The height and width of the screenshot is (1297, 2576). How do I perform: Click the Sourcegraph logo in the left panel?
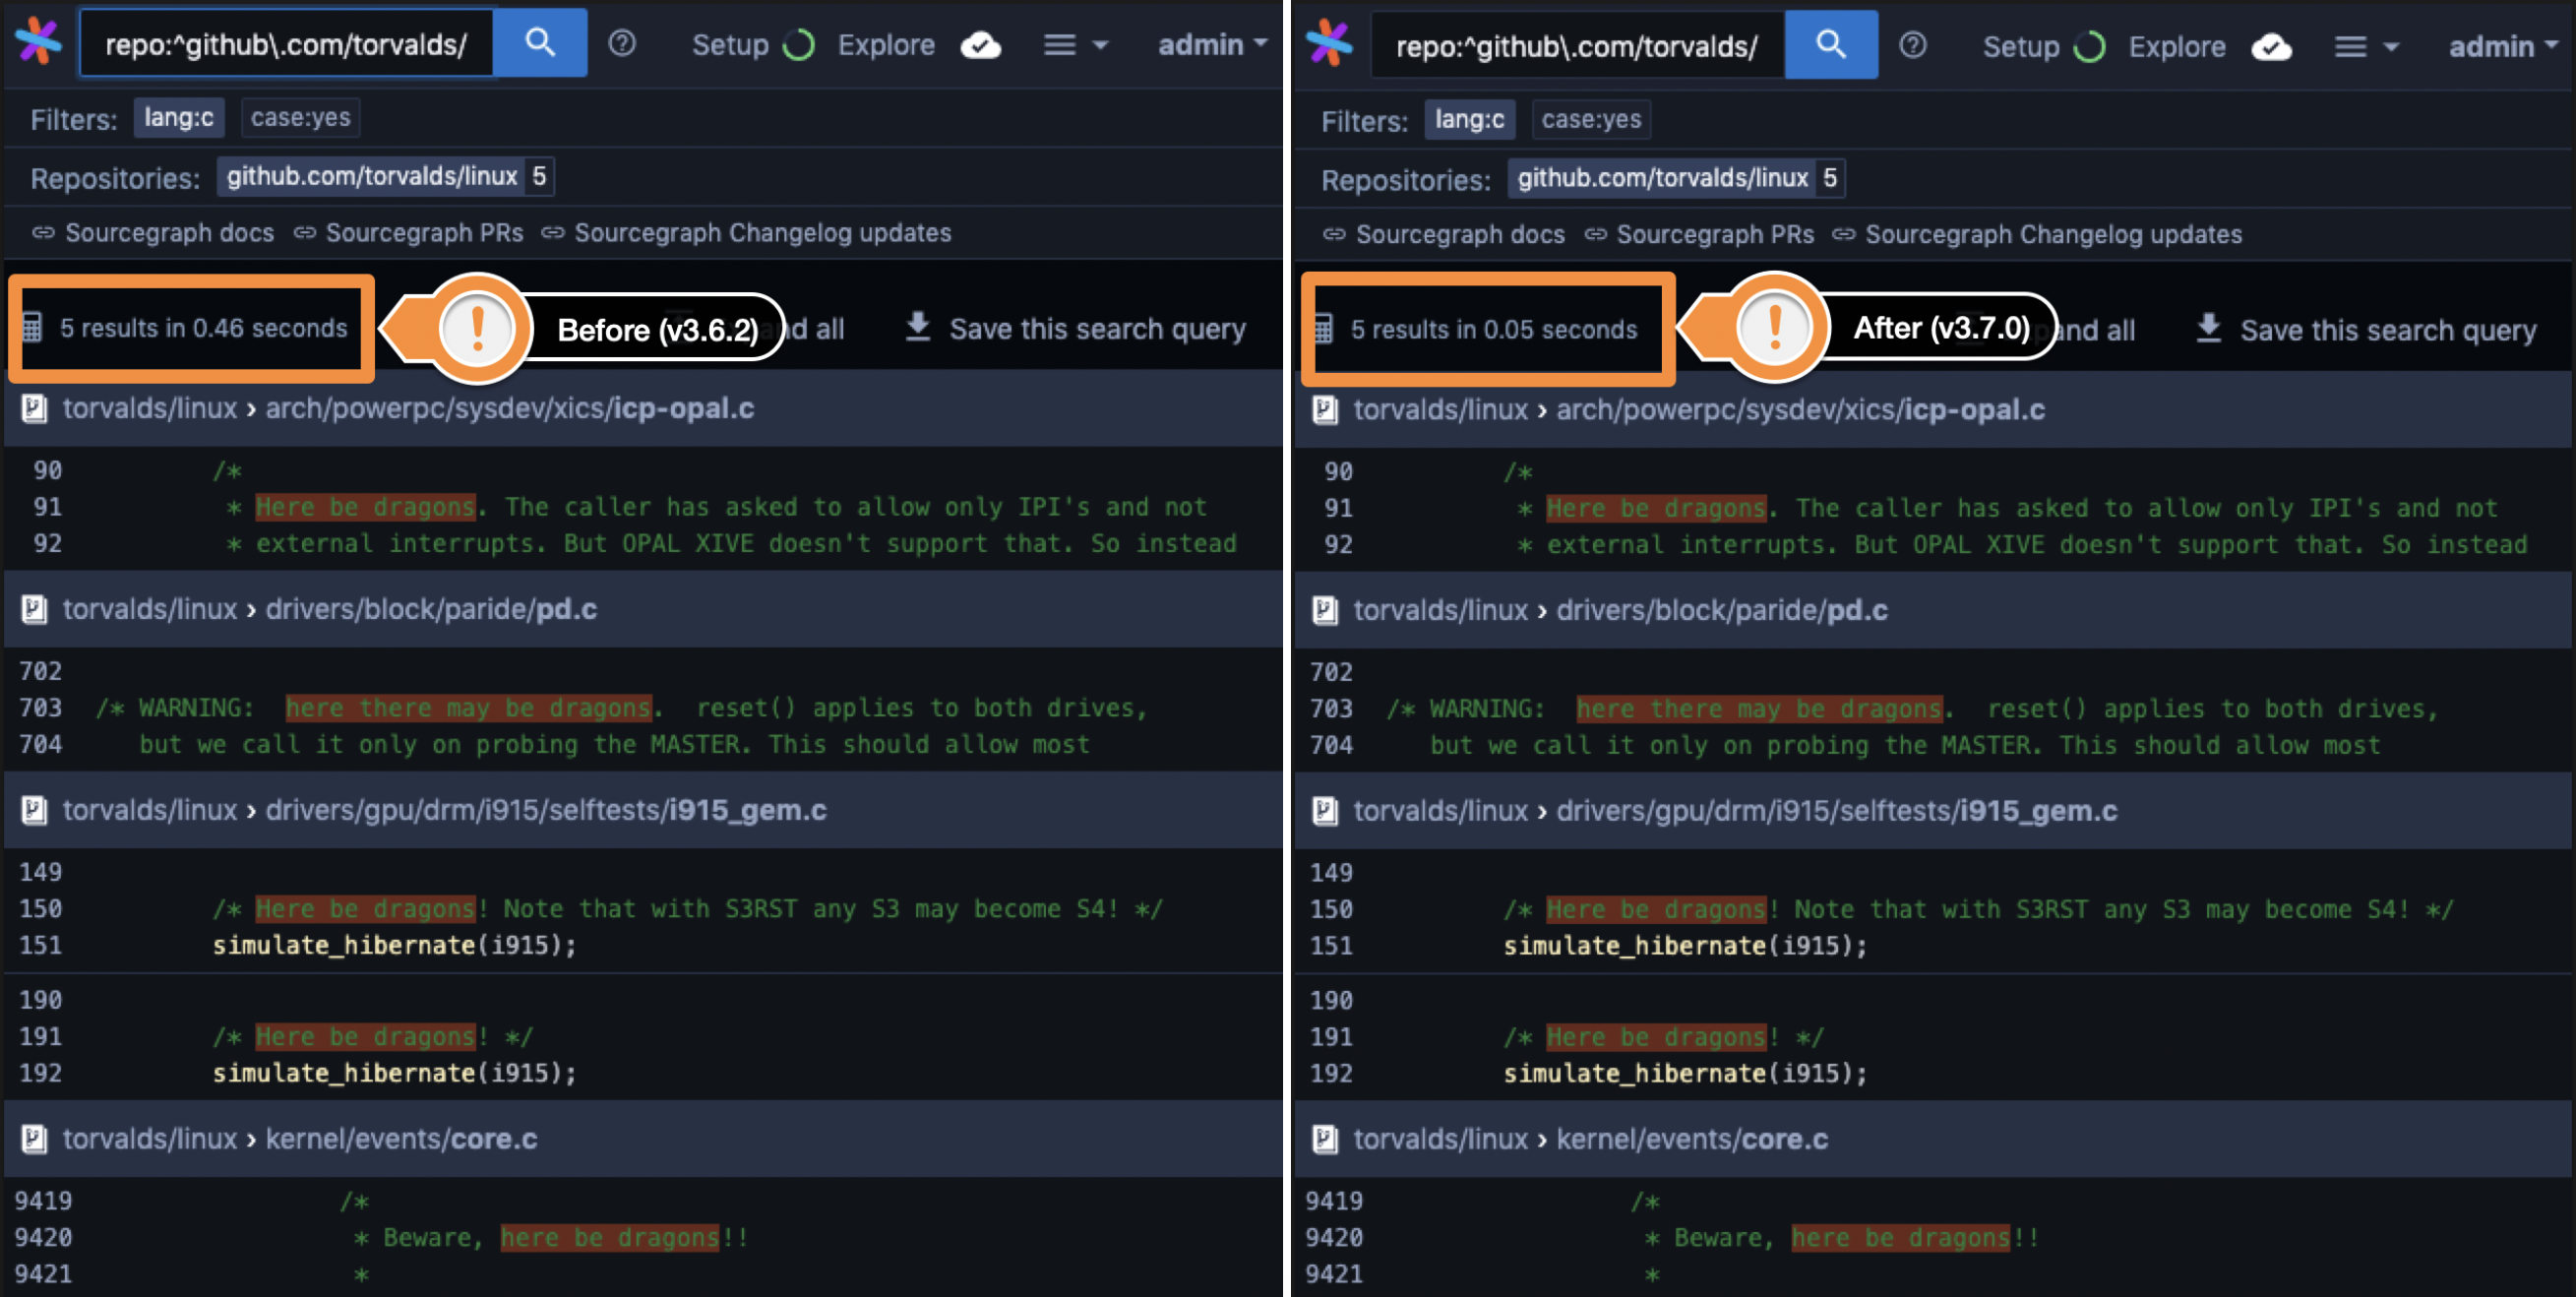coord(38,42)
